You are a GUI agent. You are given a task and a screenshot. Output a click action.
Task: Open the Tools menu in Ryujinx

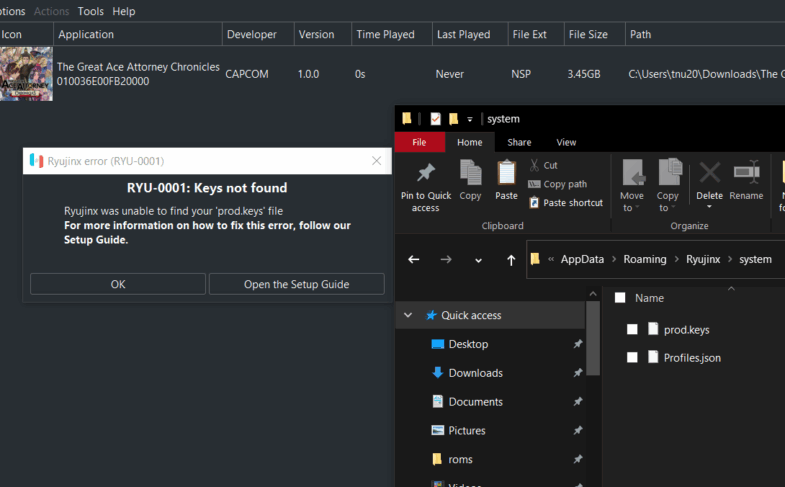click(x=90, y=11)
